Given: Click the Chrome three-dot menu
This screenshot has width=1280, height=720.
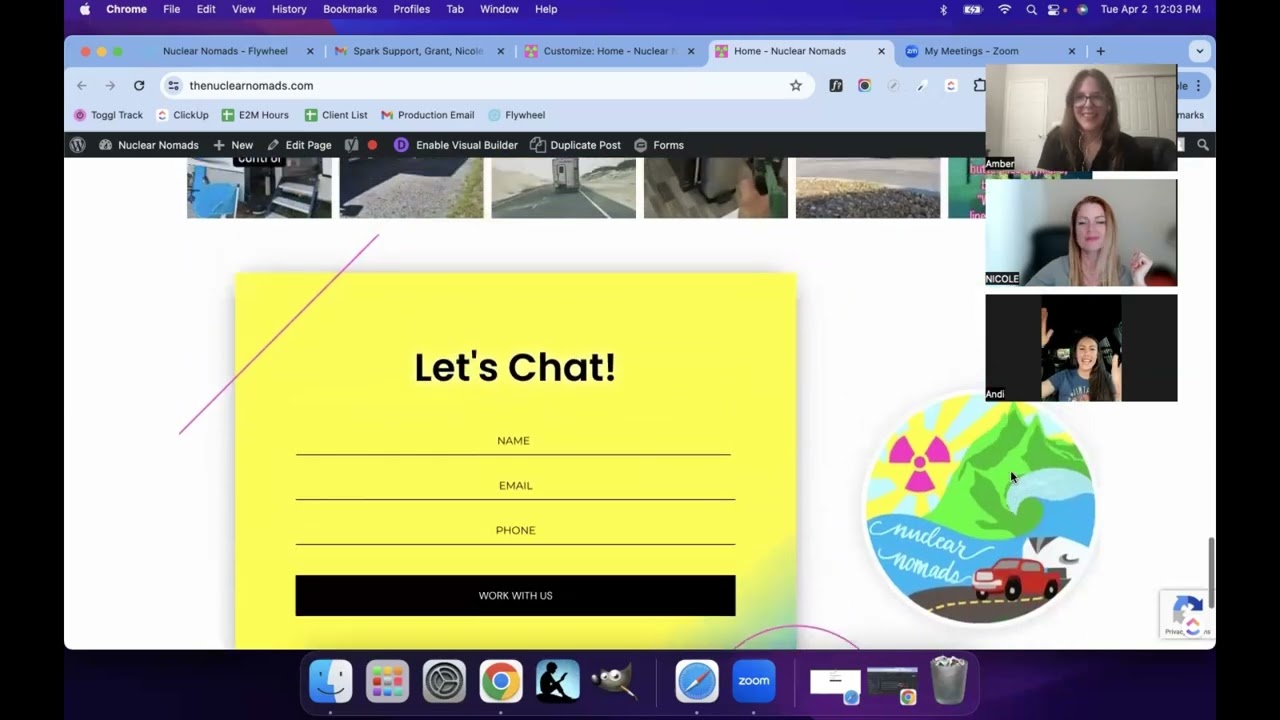Looking at the screenshot, I should (x=1198, y=86).
